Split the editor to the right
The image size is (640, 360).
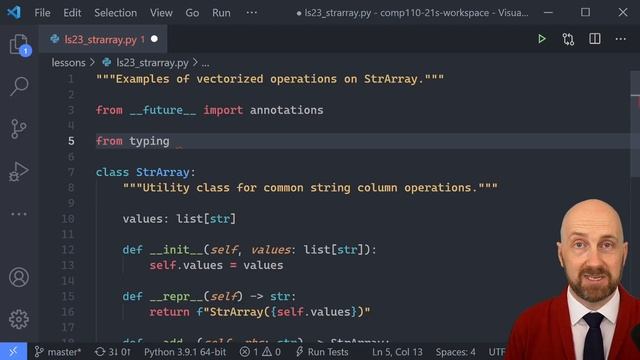595,39
